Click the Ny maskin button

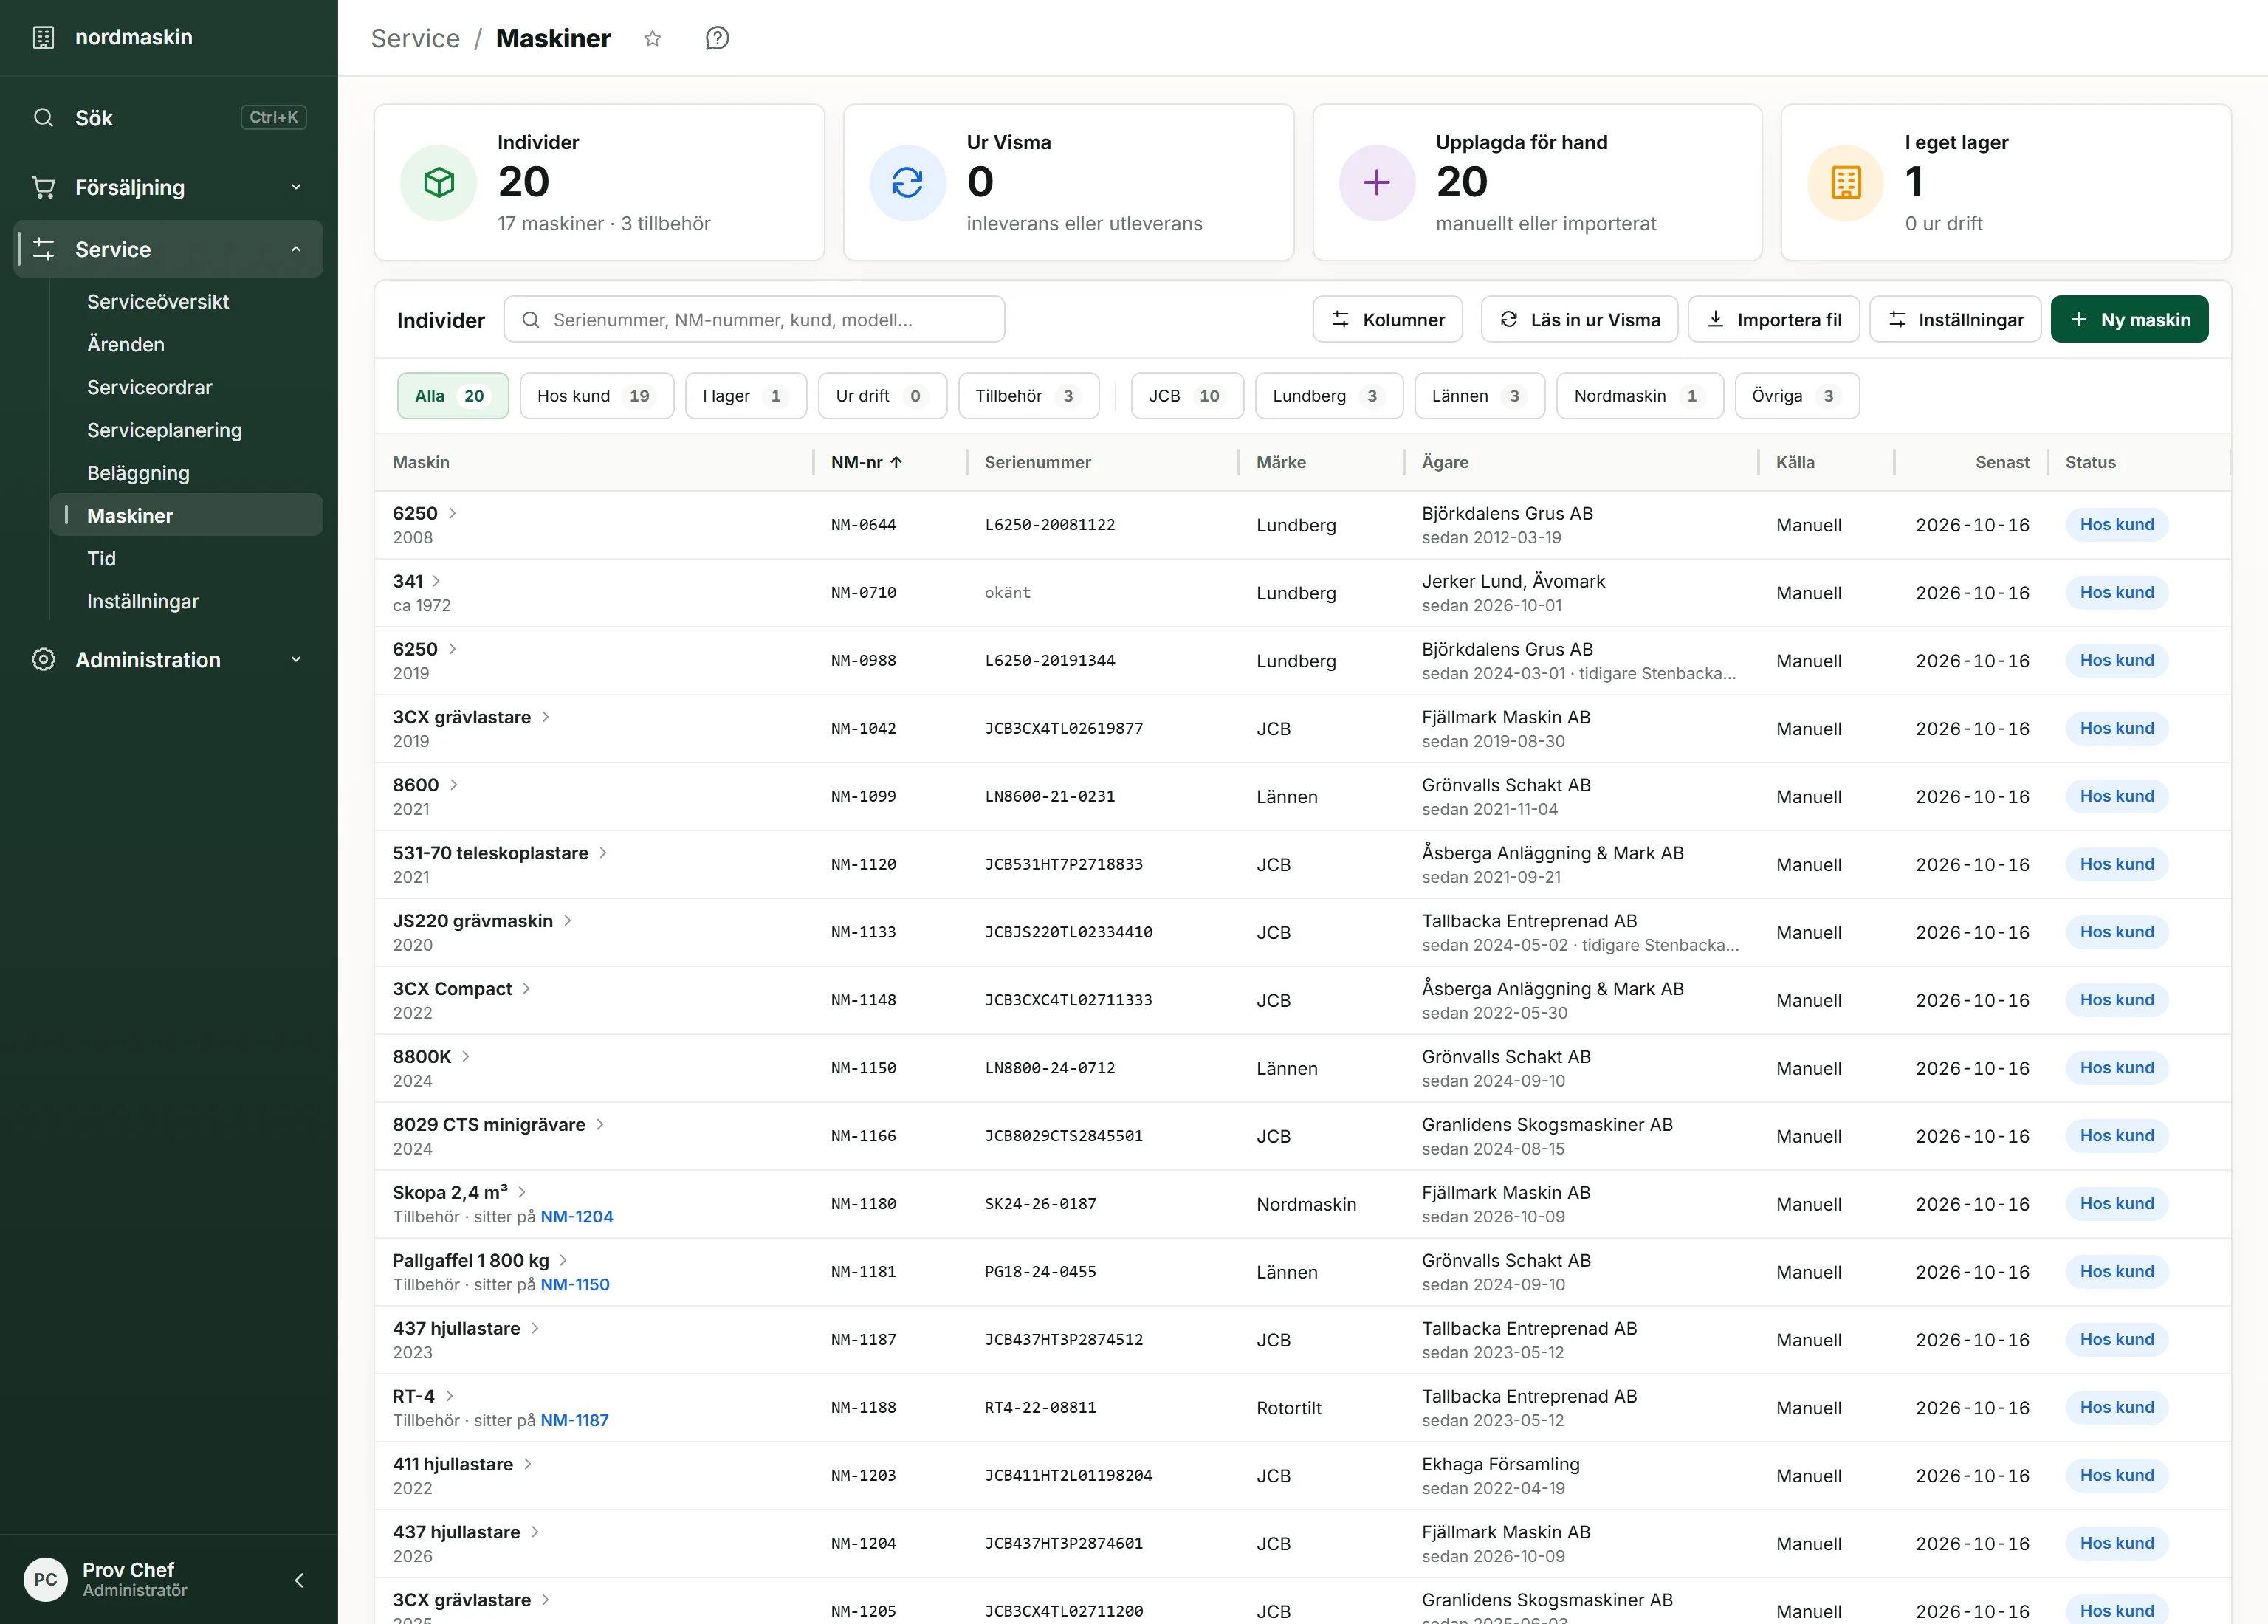[2130, 320]
